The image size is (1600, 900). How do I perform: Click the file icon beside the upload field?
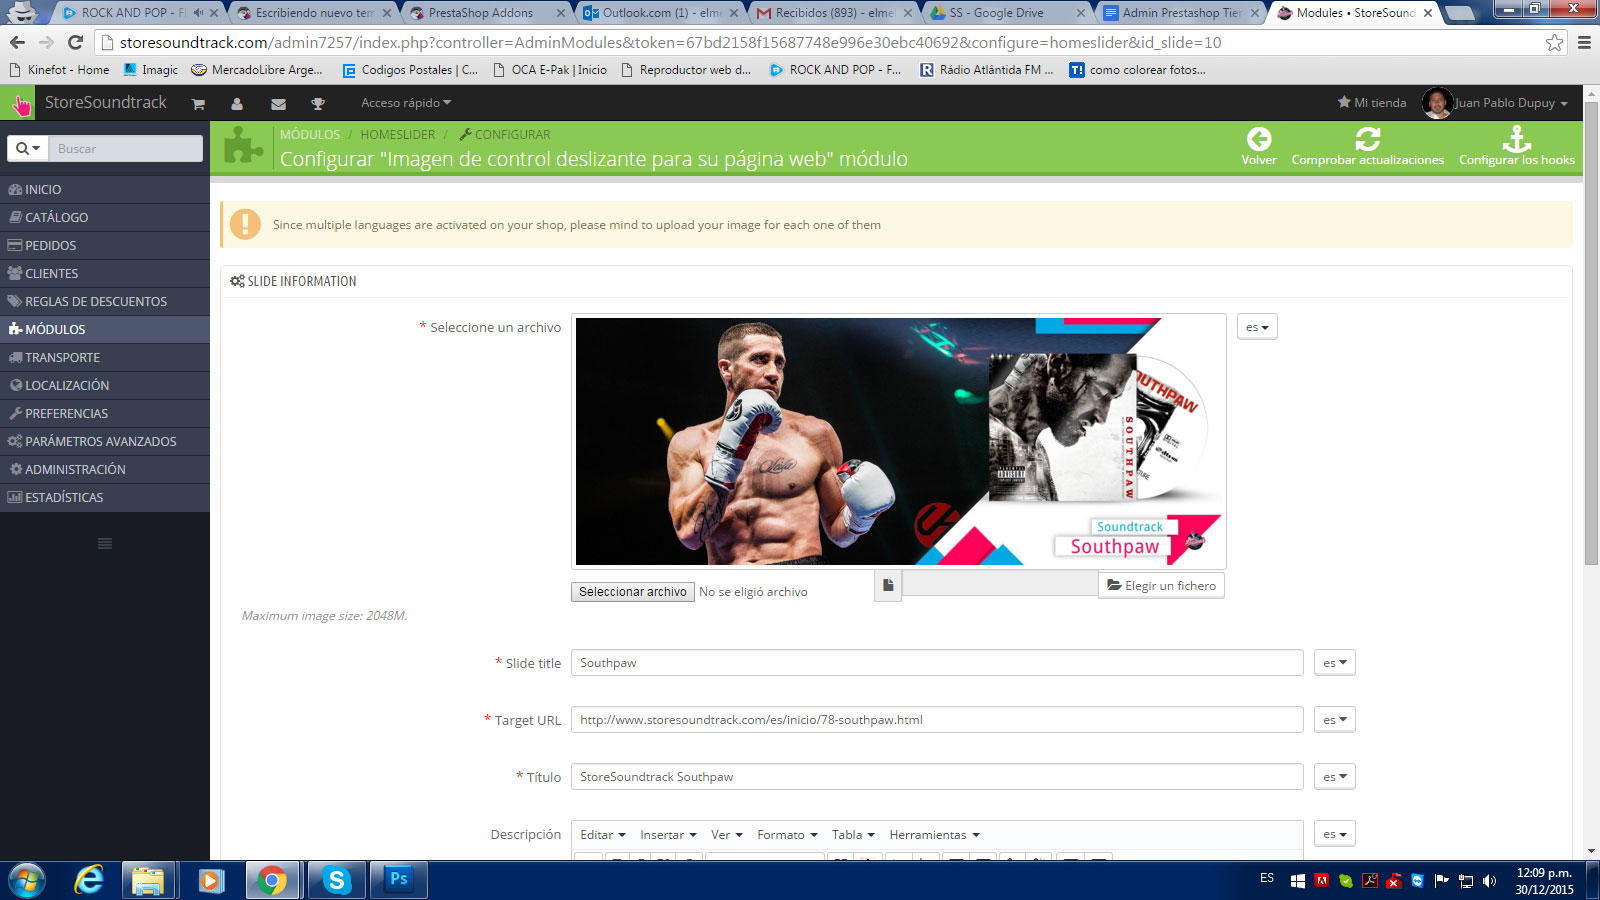(888, 585)
